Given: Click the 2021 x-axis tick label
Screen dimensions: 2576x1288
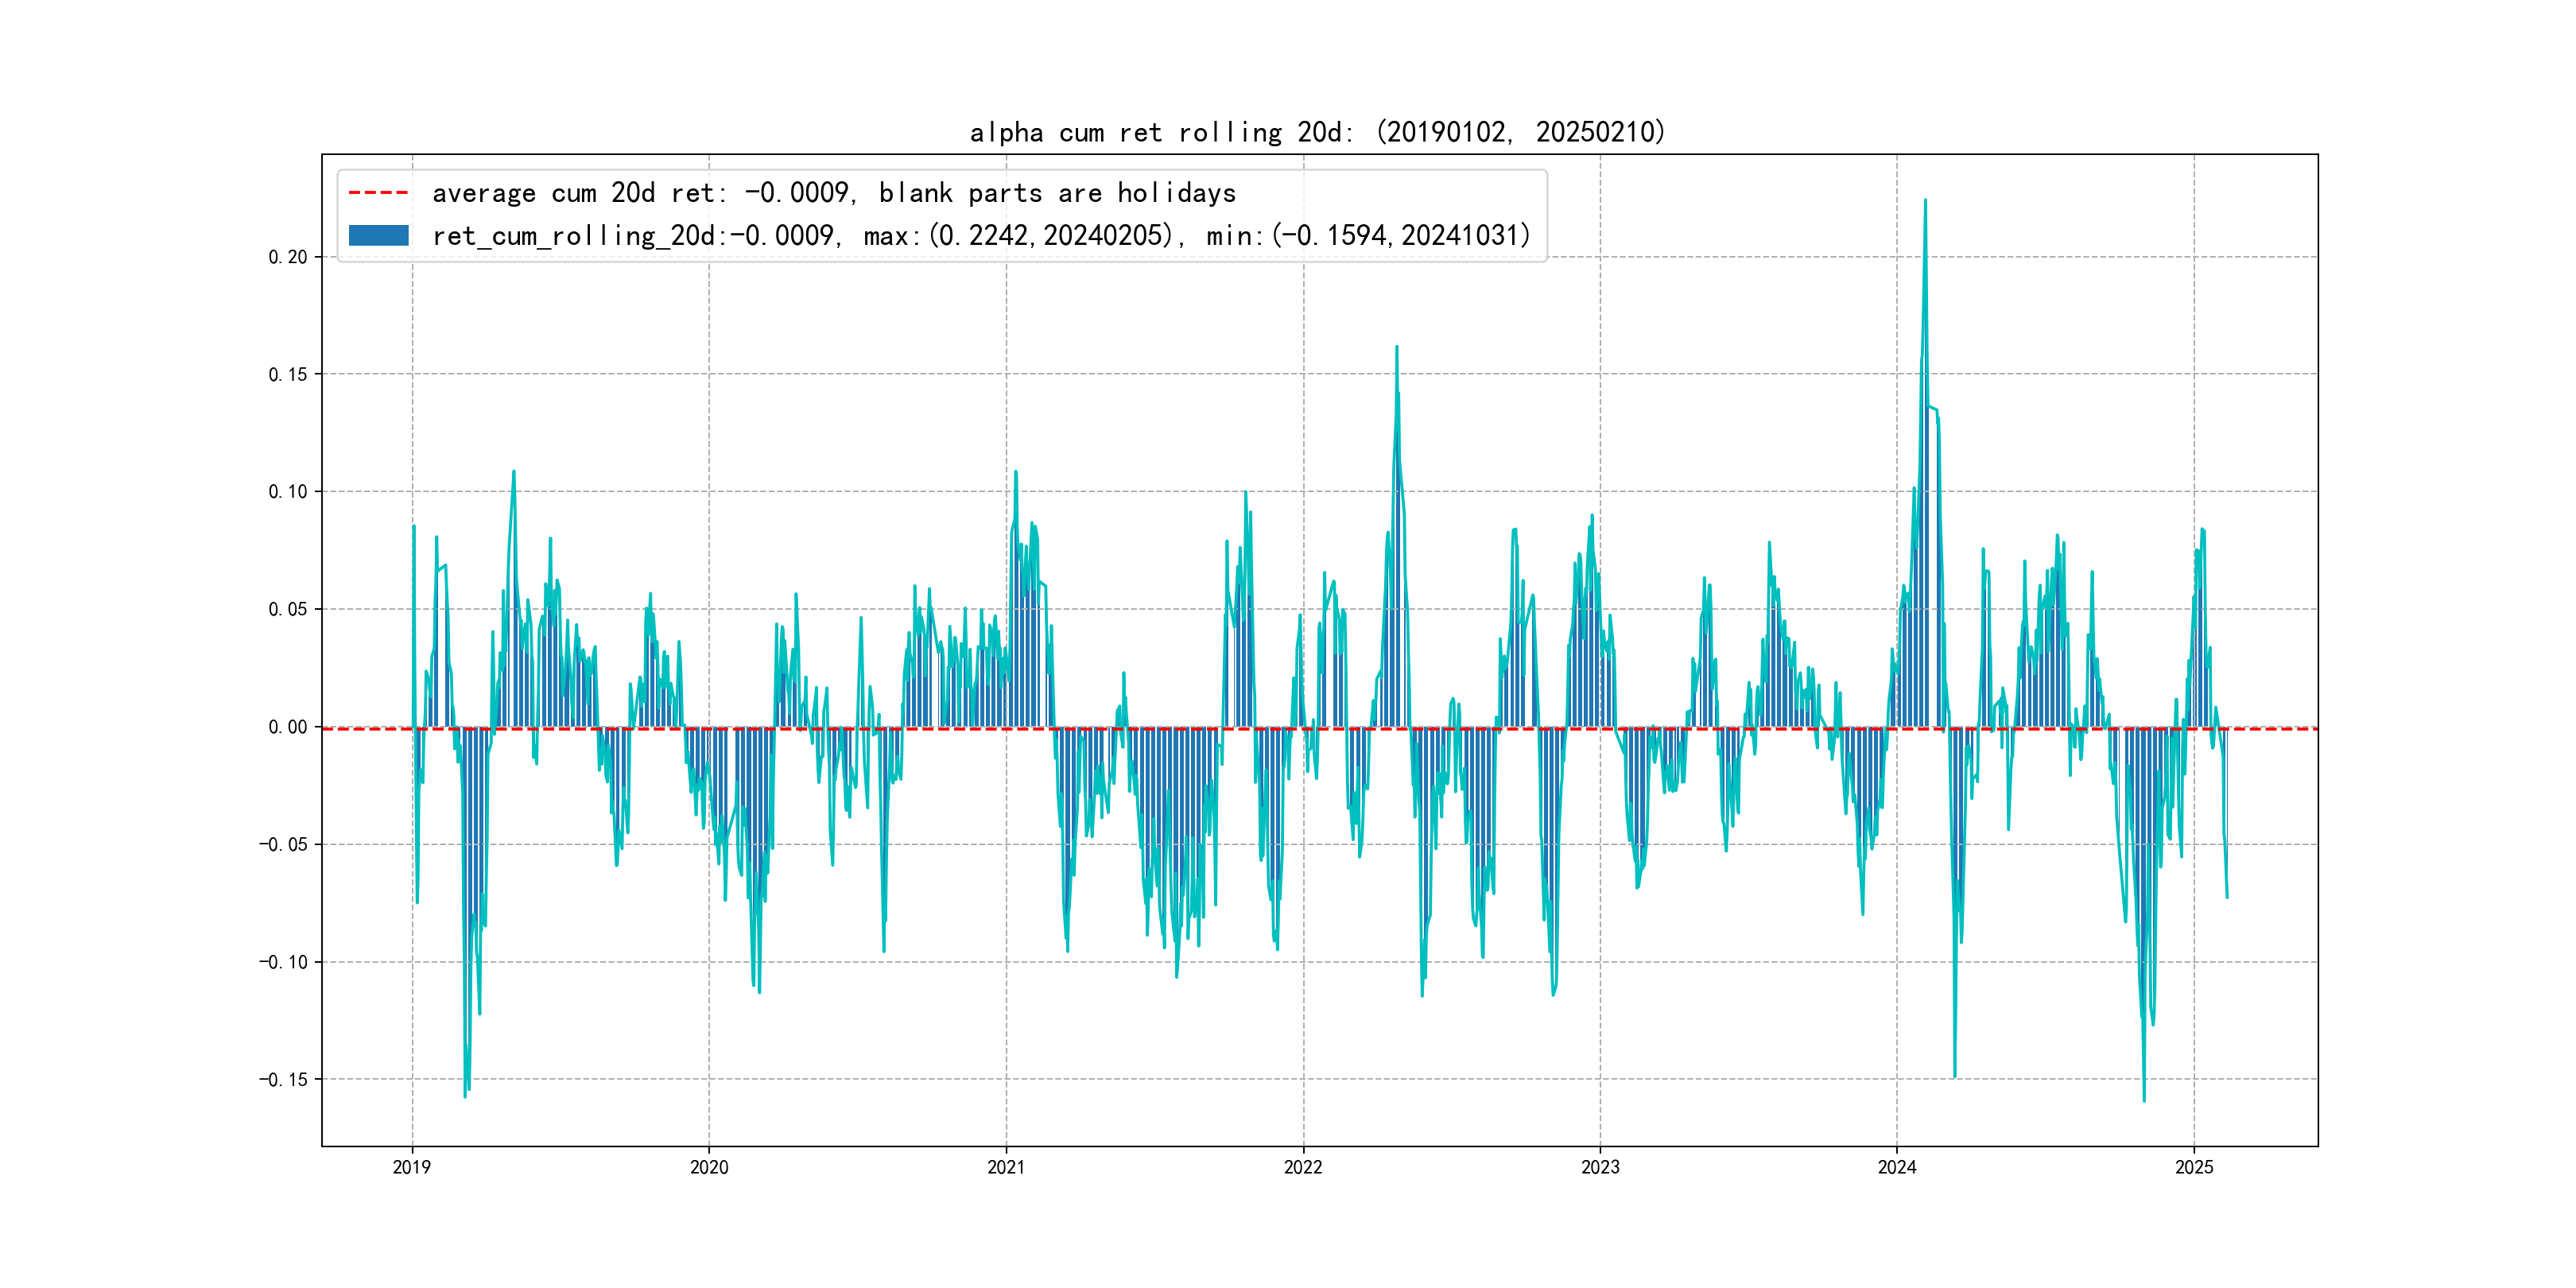Looking at the screenshot, I should tap(1006, 1167).
